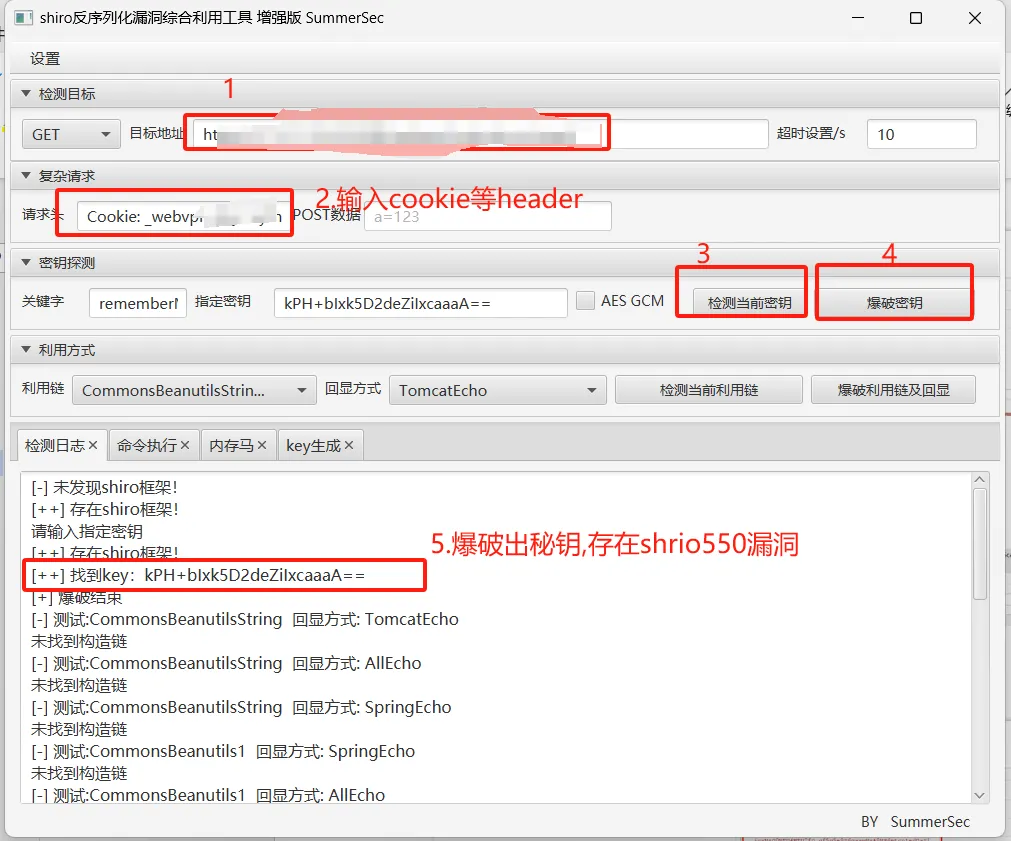This screenshot has width=1011, height=841.
Task: Close the 内存马 tab with its X
Action: (x=262, y=445)
